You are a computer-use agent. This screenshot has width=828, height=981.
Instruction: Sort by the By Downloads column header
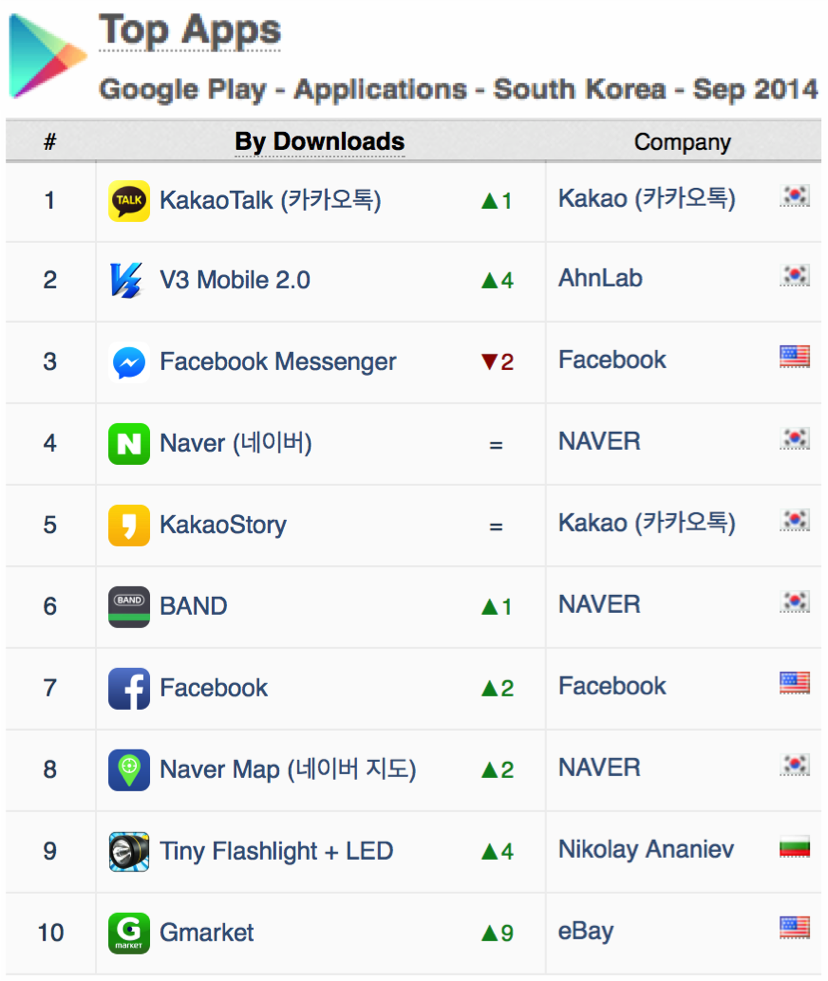(x=319, y=142)
